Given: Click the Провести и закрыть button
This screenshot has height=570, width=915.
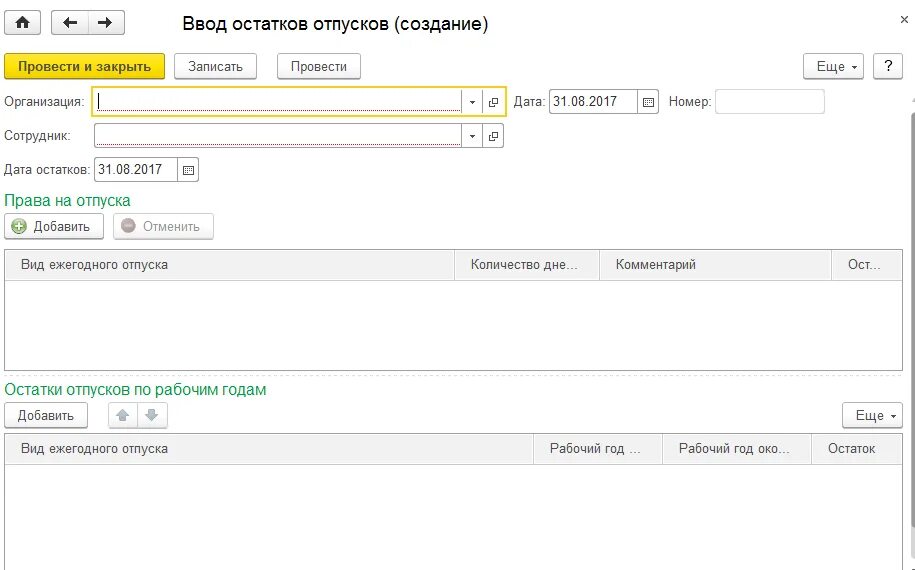Looking at the screenshot, I should [x=85, y=67].
